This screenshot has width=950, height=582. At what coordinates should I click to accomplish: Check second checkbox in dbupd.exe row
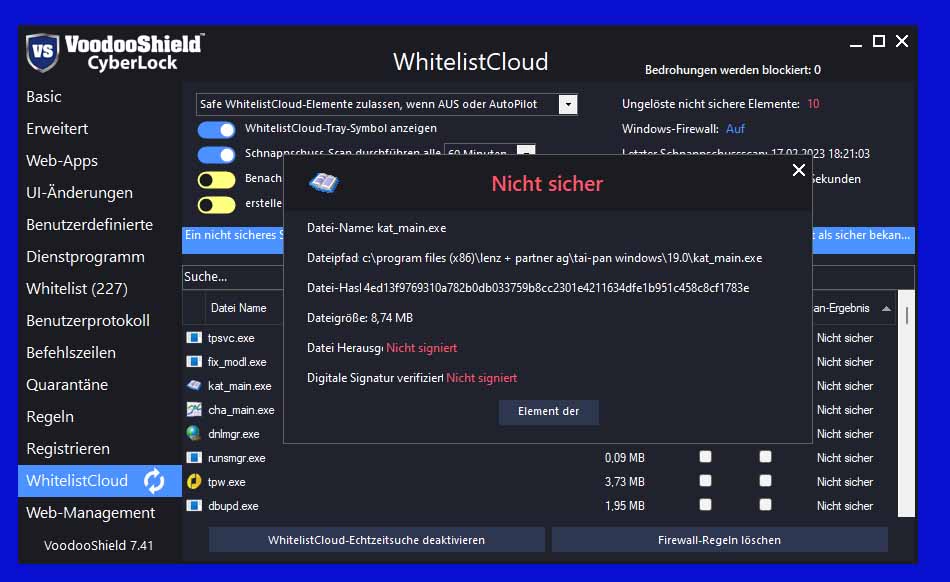(x=765, y=504)
